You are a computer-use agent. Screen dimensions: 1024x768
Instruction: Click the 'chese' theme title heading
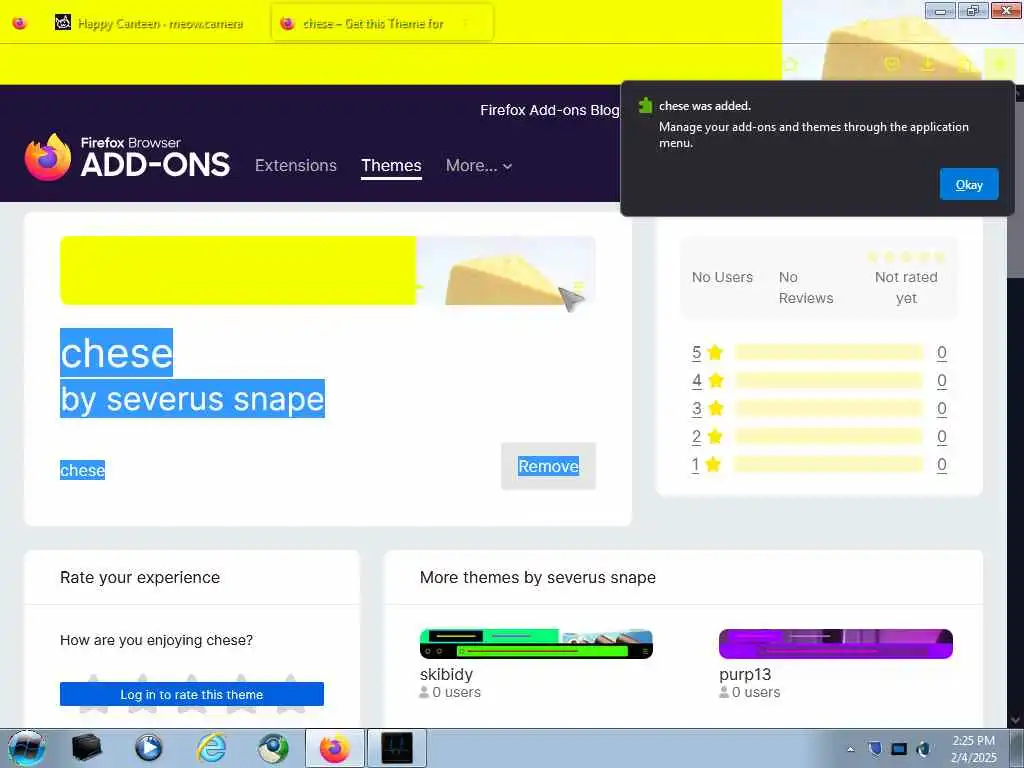click(116, 353)
